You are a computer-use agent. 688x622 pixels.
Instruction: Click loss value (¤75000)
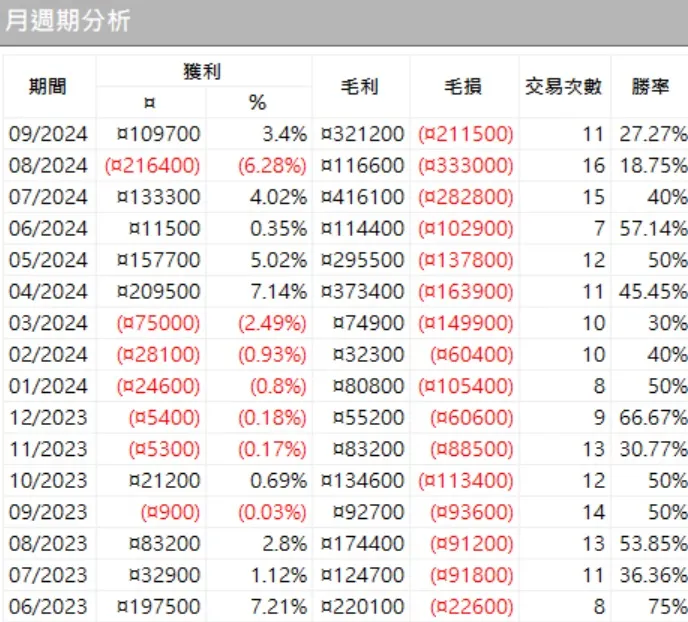[x=158, y=323]
